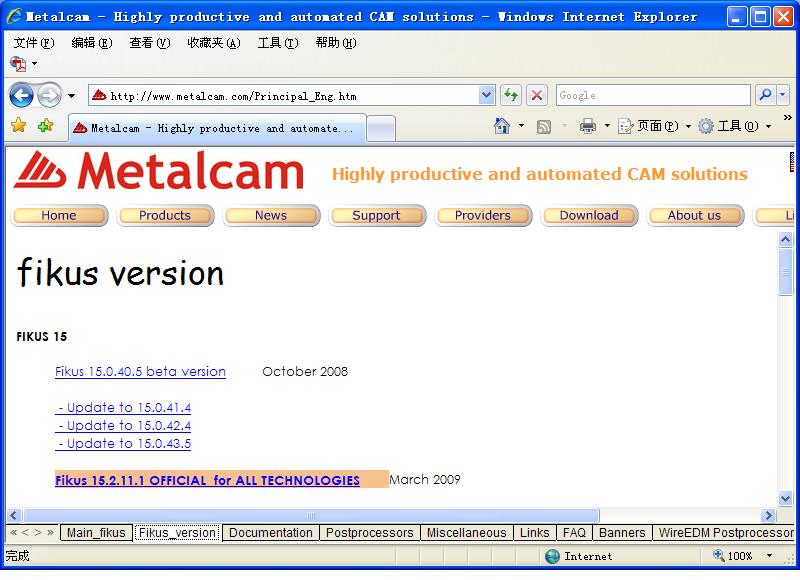The image size is (800, 580).
Task: Open the 文件(F) menu
Action: point(34,43)
